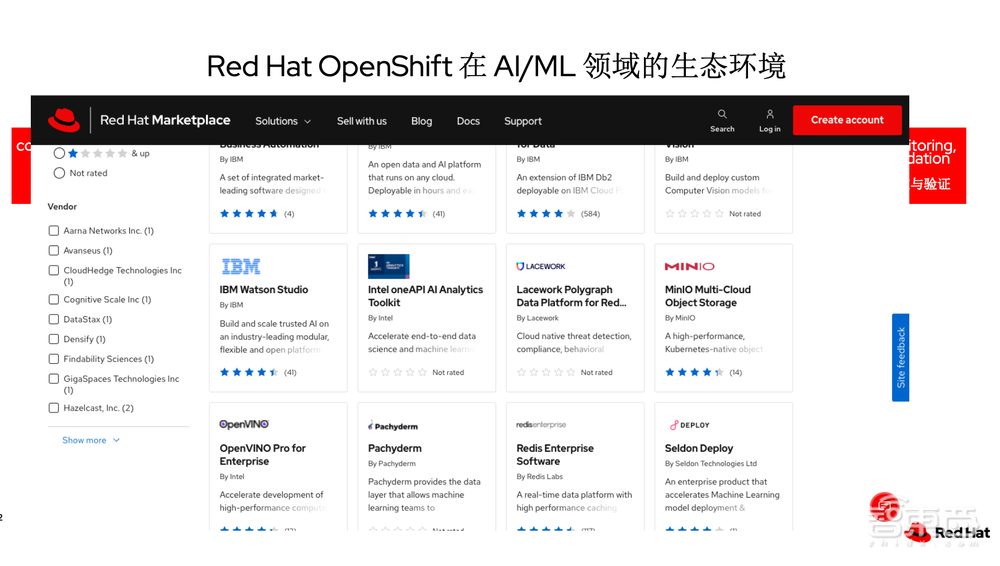Open Search via magnifier icon
The width and height of the screenshot is (1000, 566).
click(722, 114)
